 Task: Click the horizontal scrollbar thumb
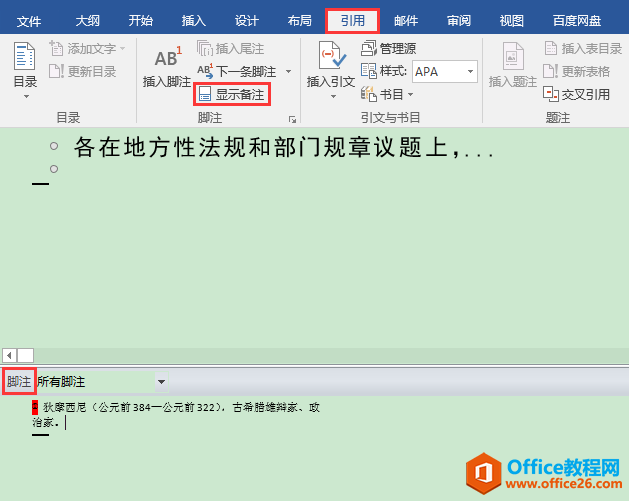tap(25, 355)
